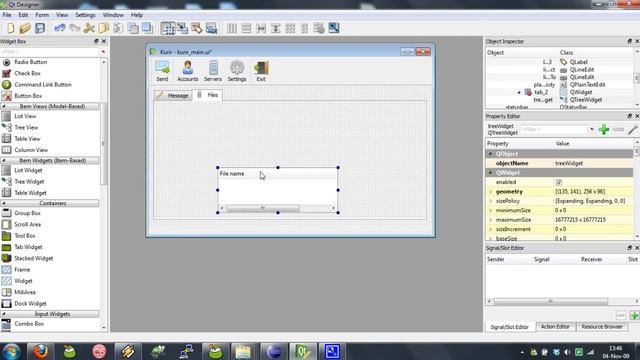
Task: Switch to the Message tab in form
Action: pyautogui.click(x=173, y=96)
